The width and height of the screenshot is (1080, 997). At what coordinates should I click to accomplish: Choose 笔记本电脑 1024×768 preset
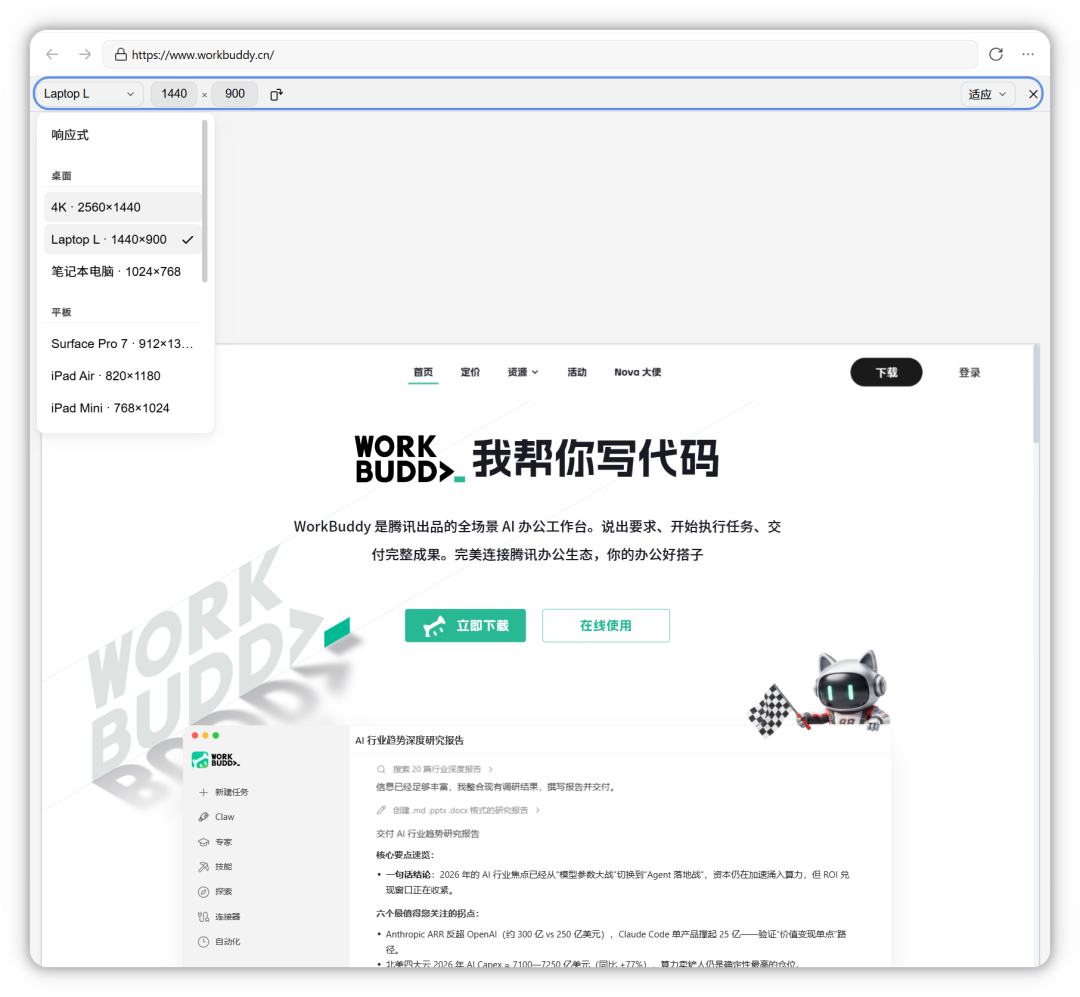[x=123, y=271]
